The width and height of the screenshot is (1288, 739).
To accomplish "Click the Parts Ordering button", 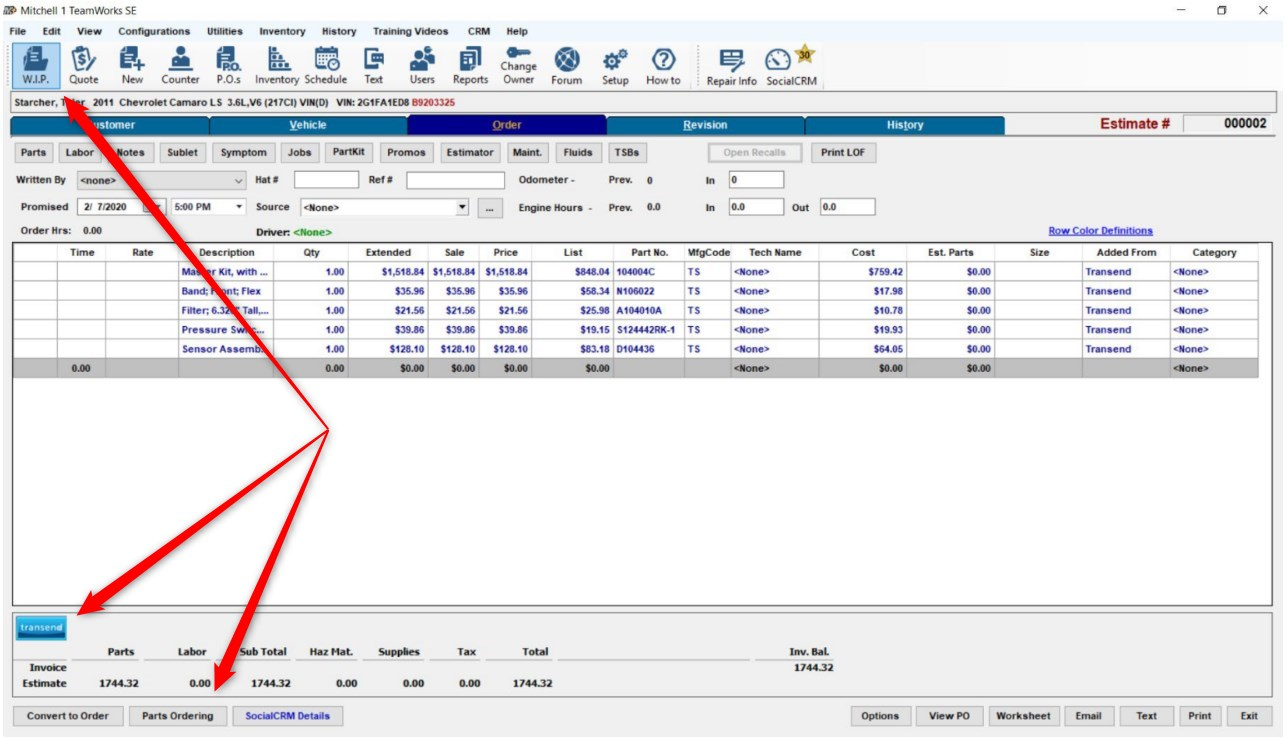I will (177, 716).
